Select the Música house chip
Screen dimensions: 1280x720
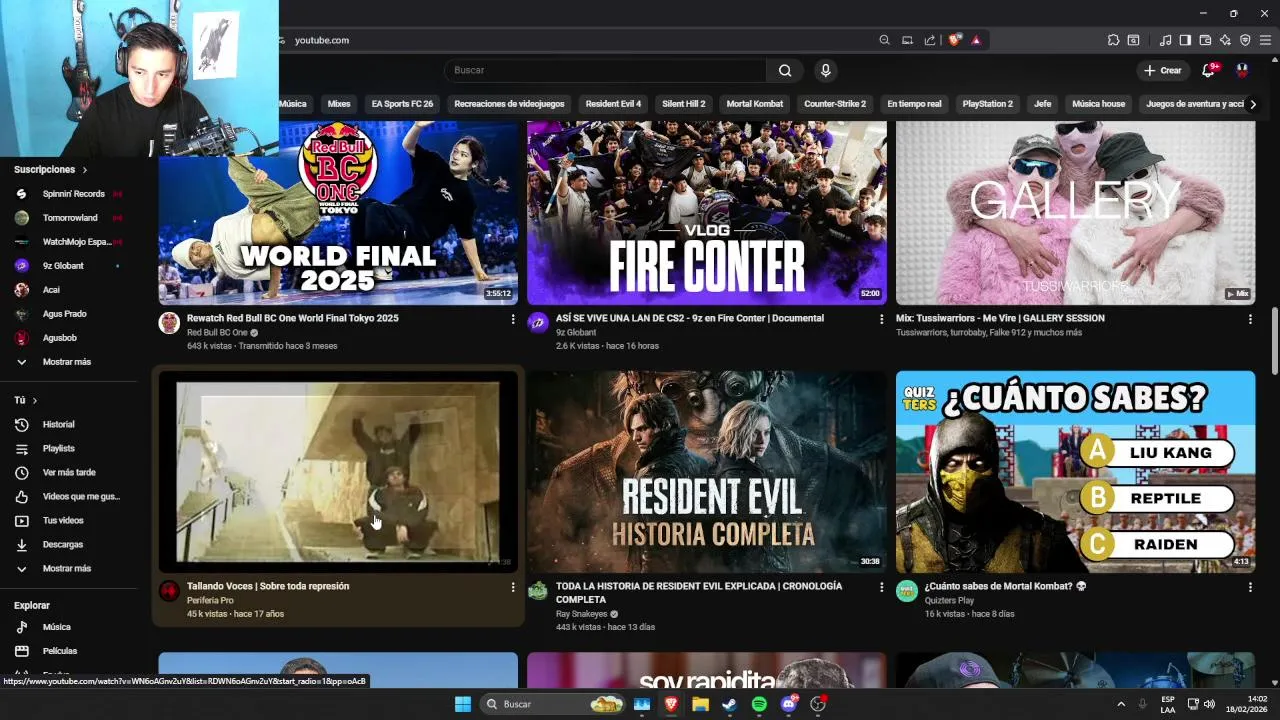(1098, 104)
